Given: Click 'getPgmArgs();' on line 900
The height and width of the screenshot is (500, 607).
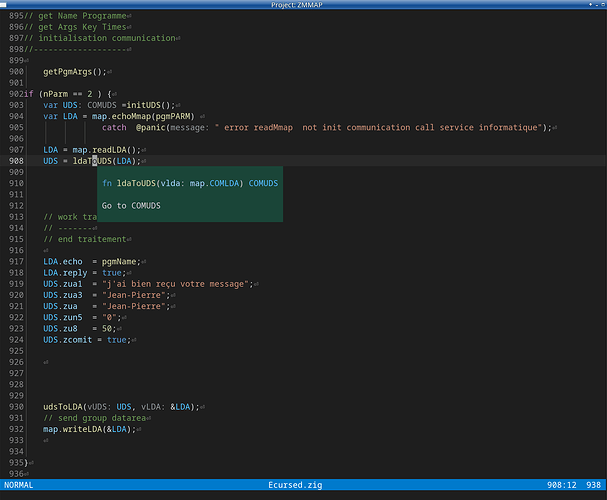Looking at the screenshot, I should (x=75, y=72).
